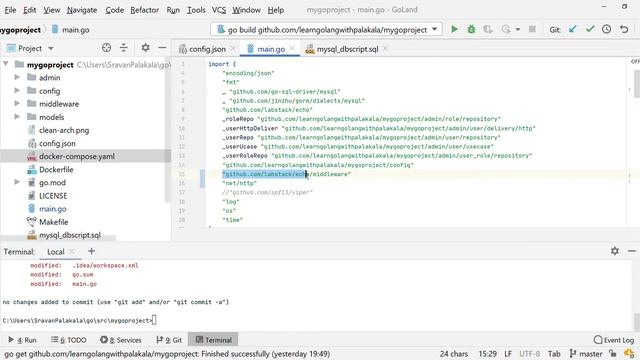Start debugging with the bug icon

coord(471,29)
